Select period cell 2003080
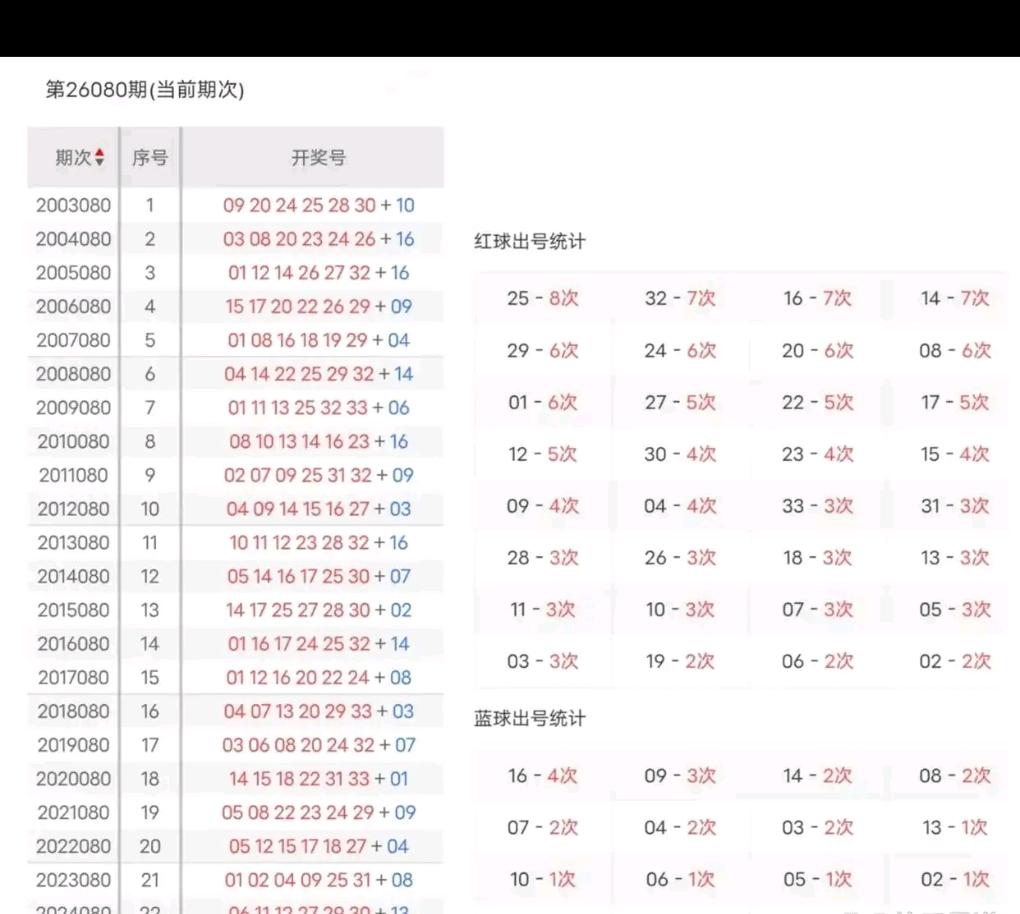1020x914 pixels. pos(74,206)
